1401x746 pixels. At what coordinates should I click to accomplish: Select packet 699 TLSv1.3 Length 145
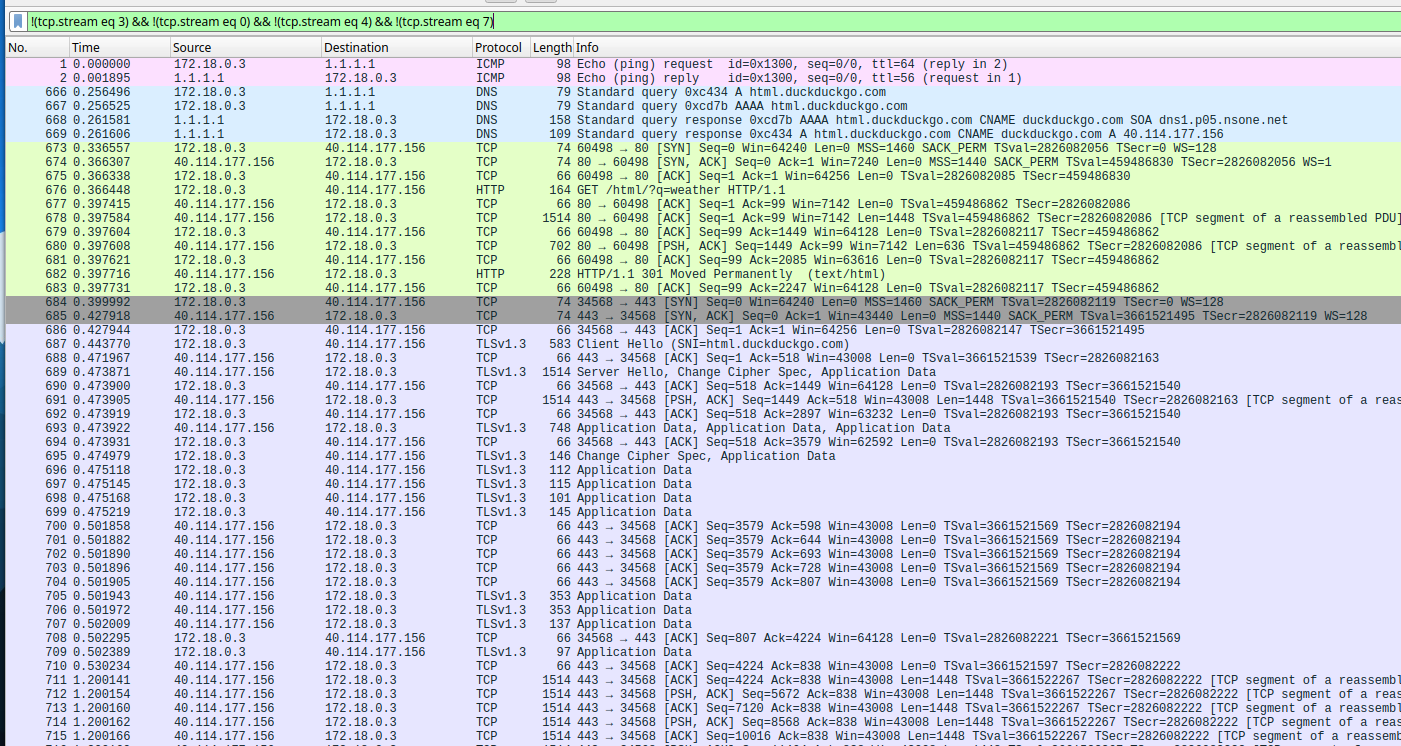click(703, 512)
